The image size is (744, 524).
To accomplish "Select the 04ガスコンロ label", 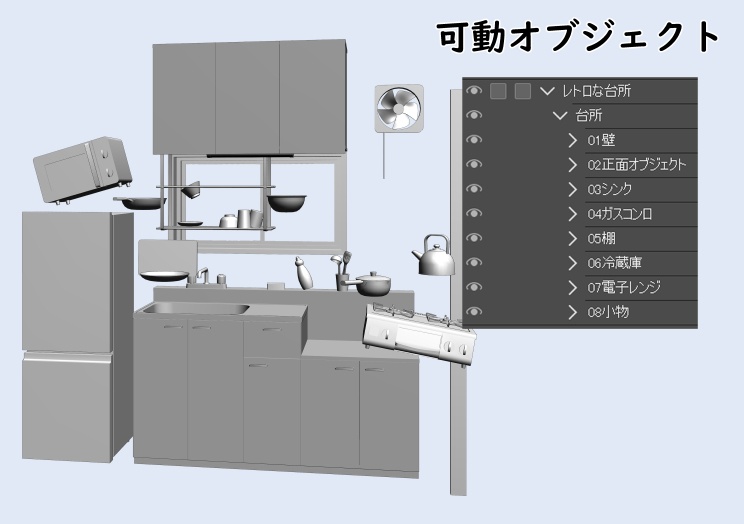I will pos(620,214).
